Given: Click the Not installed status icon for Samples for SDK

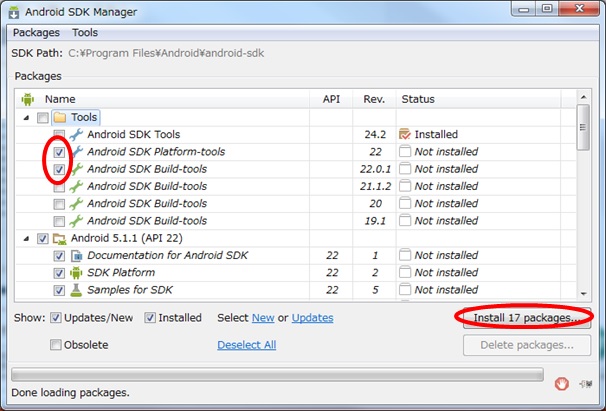Looking at the screenshot, I should point(405,290).
